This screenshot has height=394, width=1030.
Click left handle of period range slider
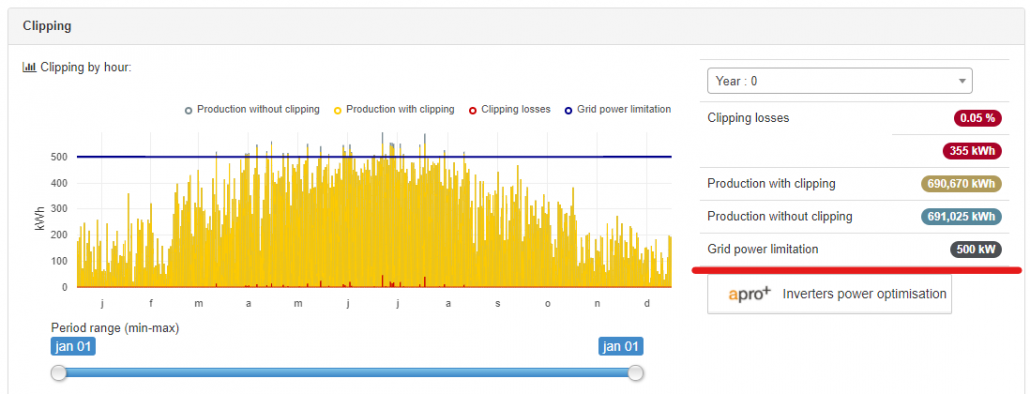coord(59,373)
